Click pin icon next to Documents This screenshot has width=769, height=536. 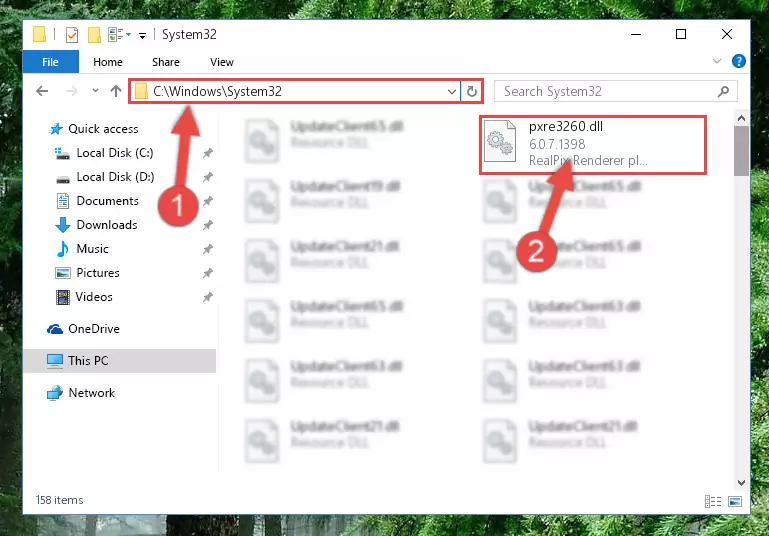coord(208,201)
